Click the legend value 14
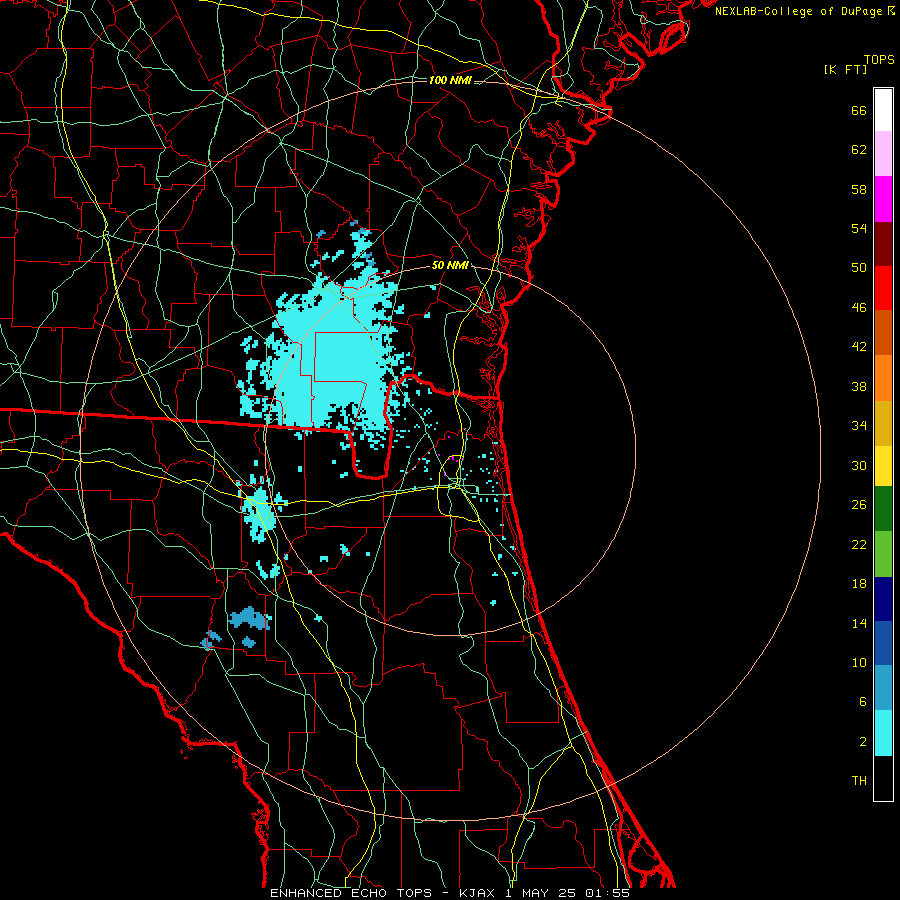Screen dimensions: 900x900 (x=859, y=623)
